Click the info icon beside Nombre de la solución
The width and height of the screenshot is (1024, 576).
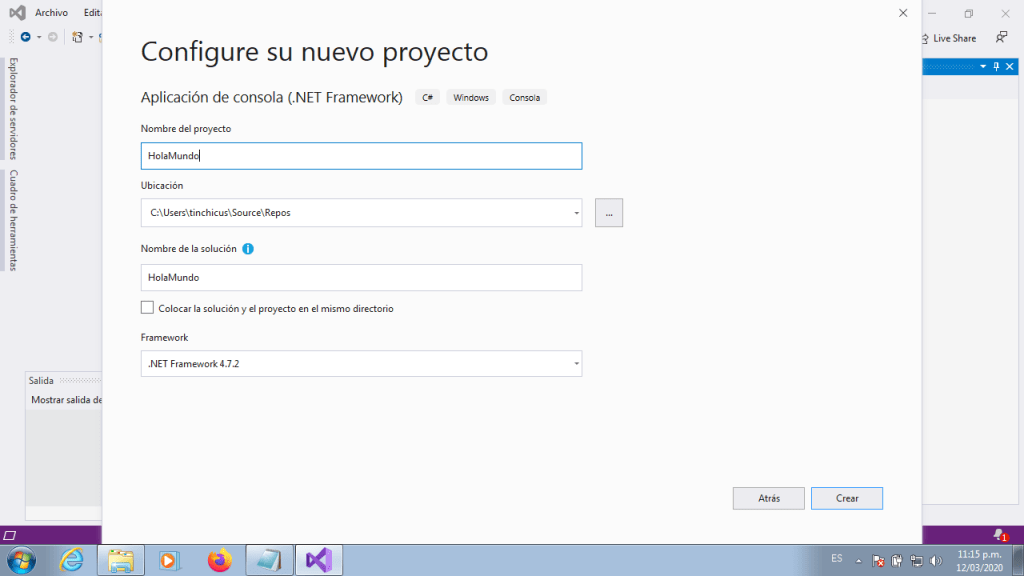tap(248, 249)
